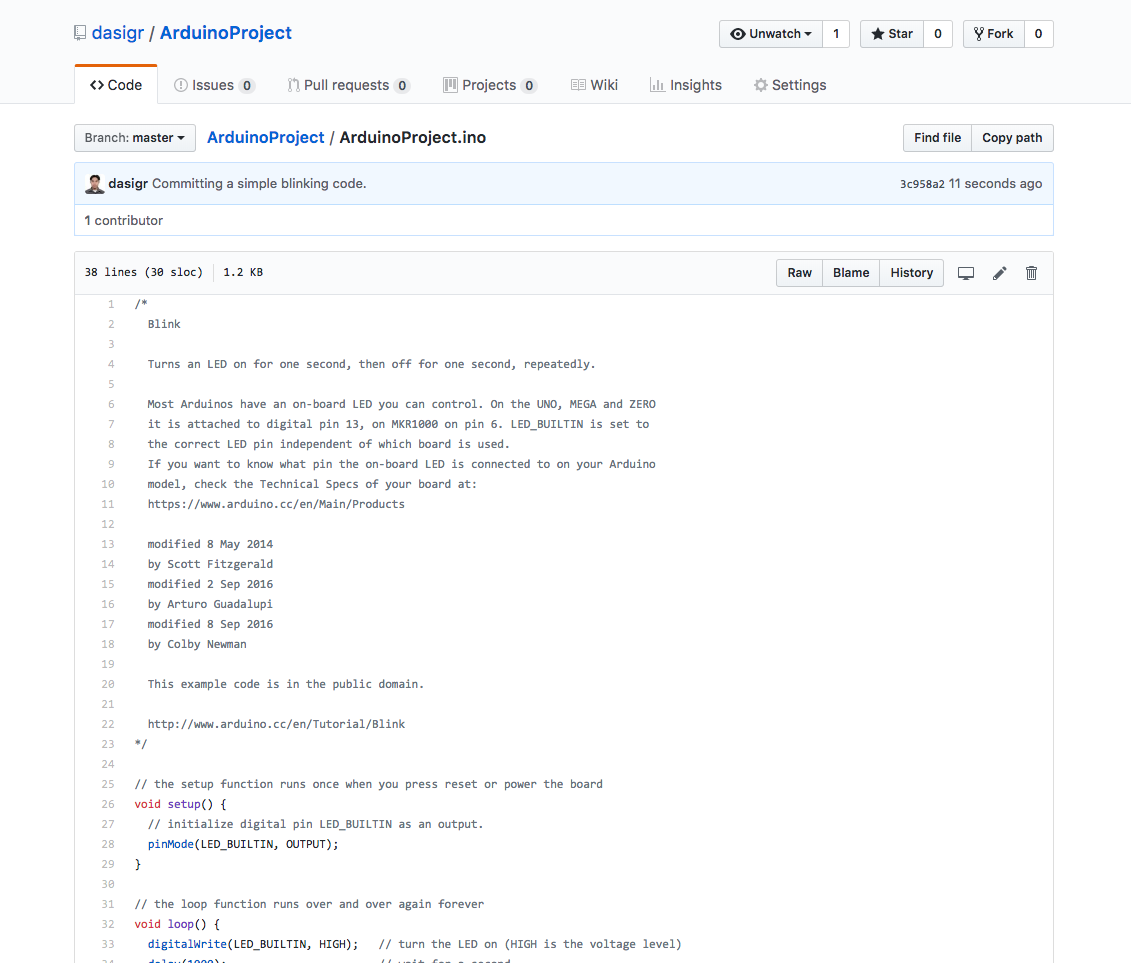Screen dimensions: 1131x963
Task: Click the '38 lines (30 sloc)' file info
Action: coord(144,273)
